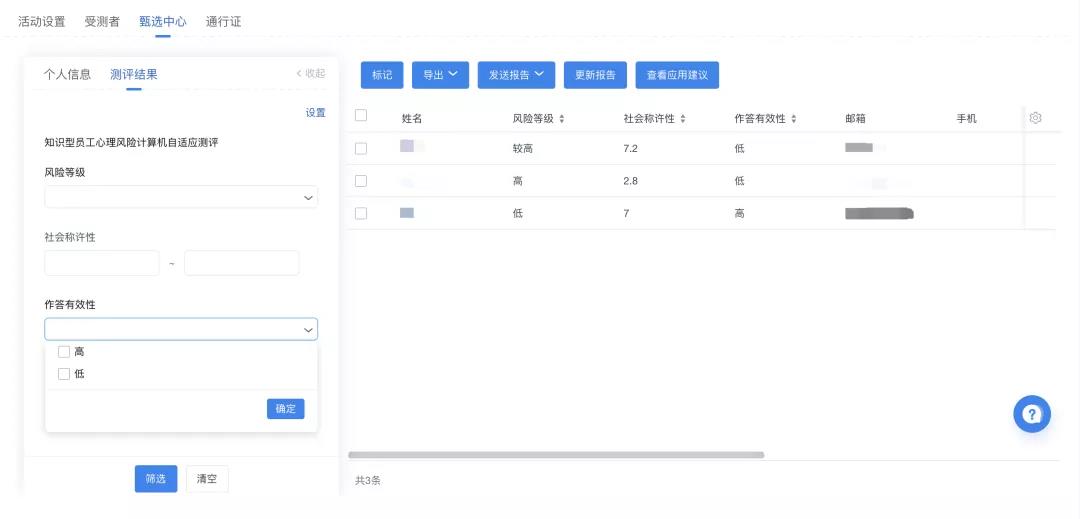Toggle select-all checkbox in table header
Viewport: 1080px width, 519px height.
pos(361,116)
